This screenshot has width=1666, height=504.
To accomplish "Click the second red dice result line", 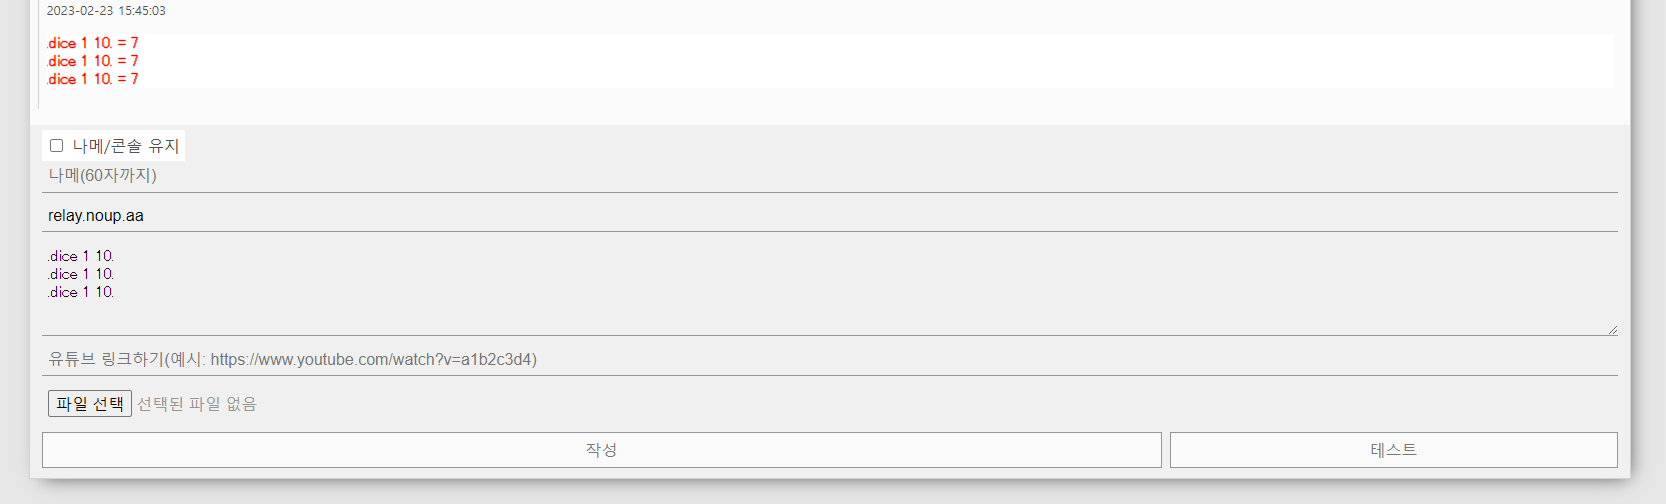I will pyautogui.click(x=93, y=61).
